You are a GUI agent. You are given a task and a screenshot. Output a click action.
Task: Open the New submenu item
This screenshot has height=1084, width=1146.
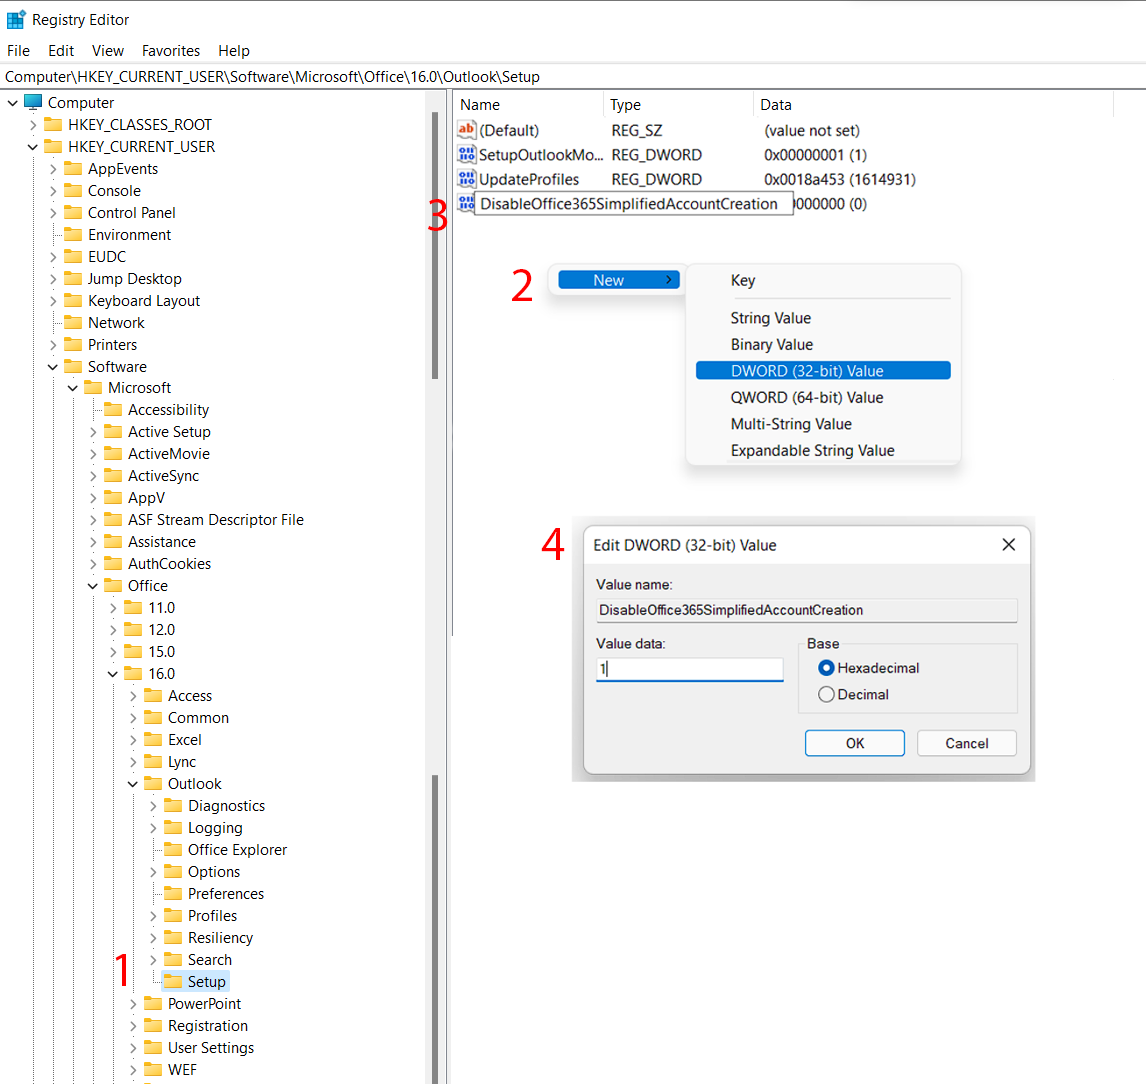(618, 280)
